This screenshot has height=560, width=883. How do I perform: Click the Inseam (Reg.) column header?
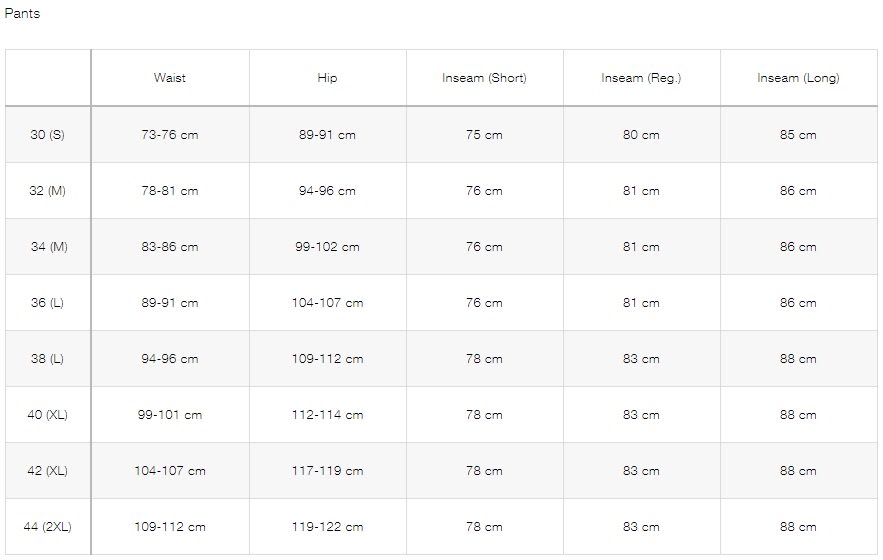point(641,78)
